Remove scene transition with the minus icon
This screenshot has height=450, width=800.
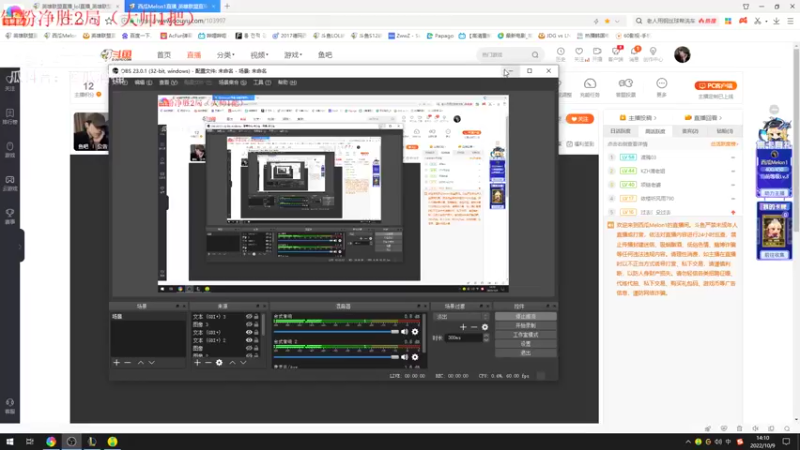[x=474, y=327]
